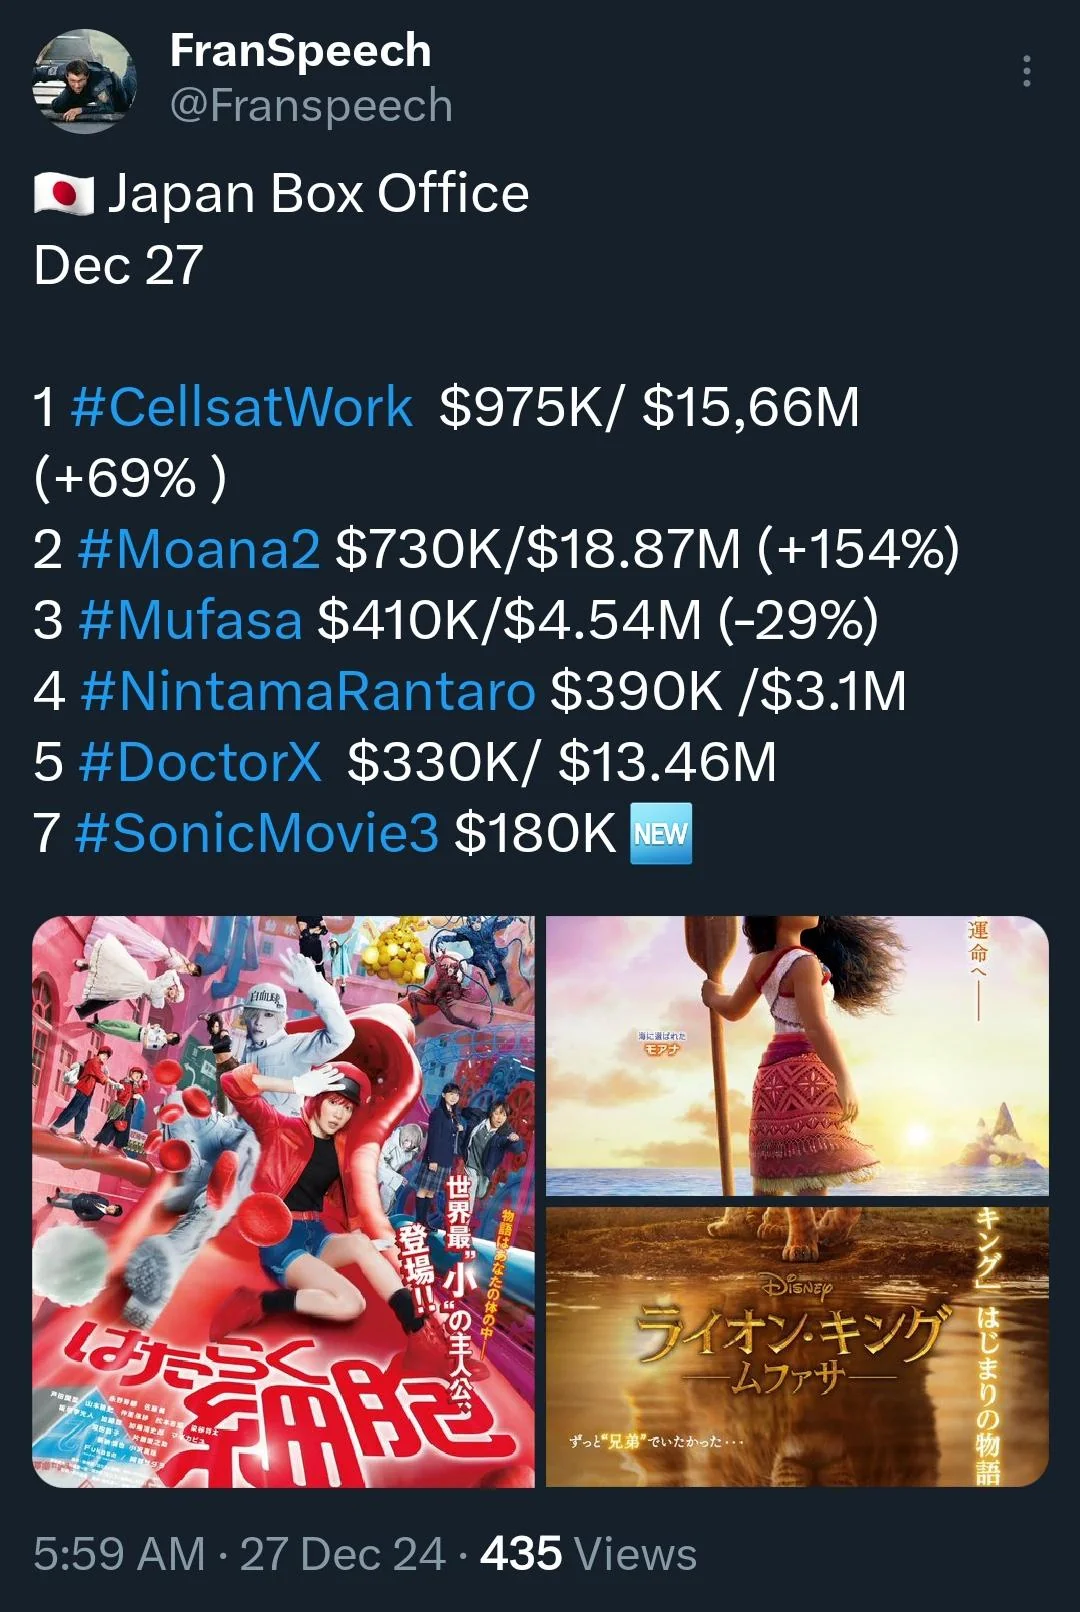Click the Japan flag emoji in tweet
The image size is (1080, 1612).
click(x=63, y=193)
